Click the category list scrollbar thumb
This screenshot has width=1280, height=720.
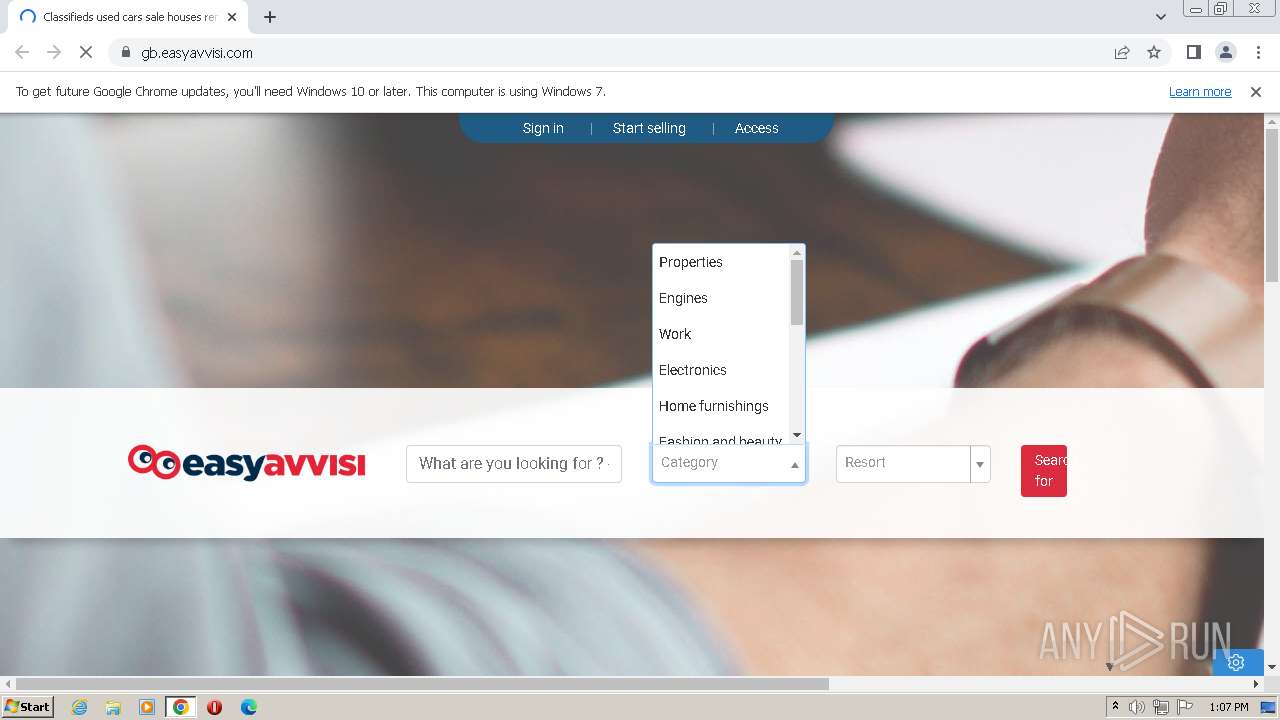[797, 292]
